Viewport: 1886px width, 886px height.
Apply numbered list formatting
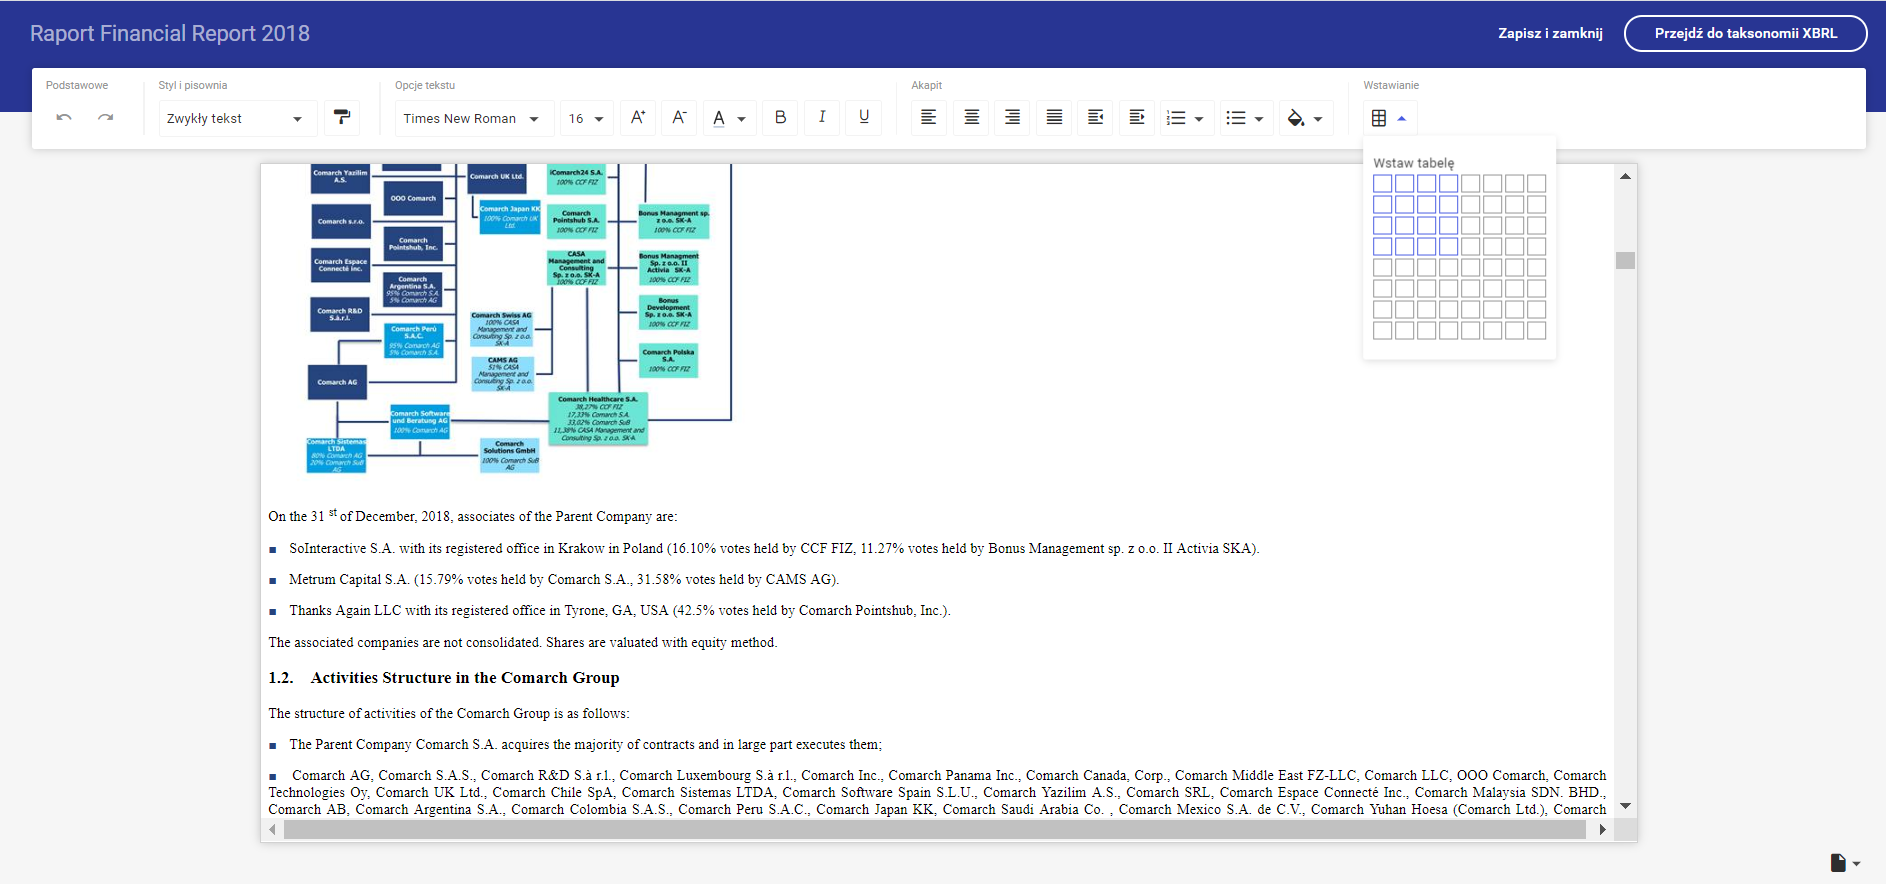(1176, 118)
